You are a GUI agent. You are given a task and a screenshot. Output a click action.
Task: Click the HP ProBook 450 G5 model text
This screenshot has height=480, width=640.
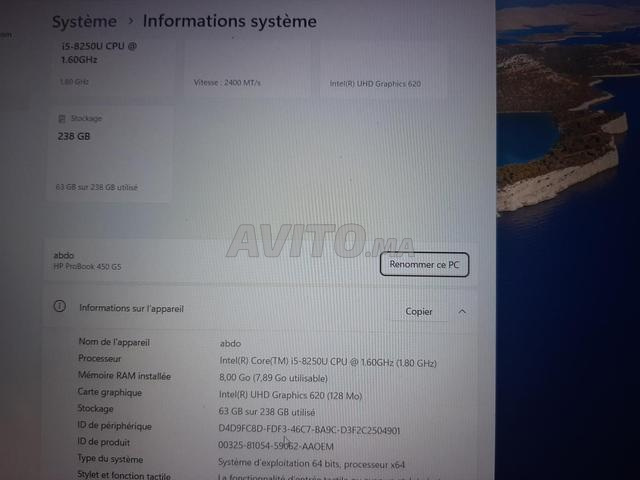pos(87,267)
